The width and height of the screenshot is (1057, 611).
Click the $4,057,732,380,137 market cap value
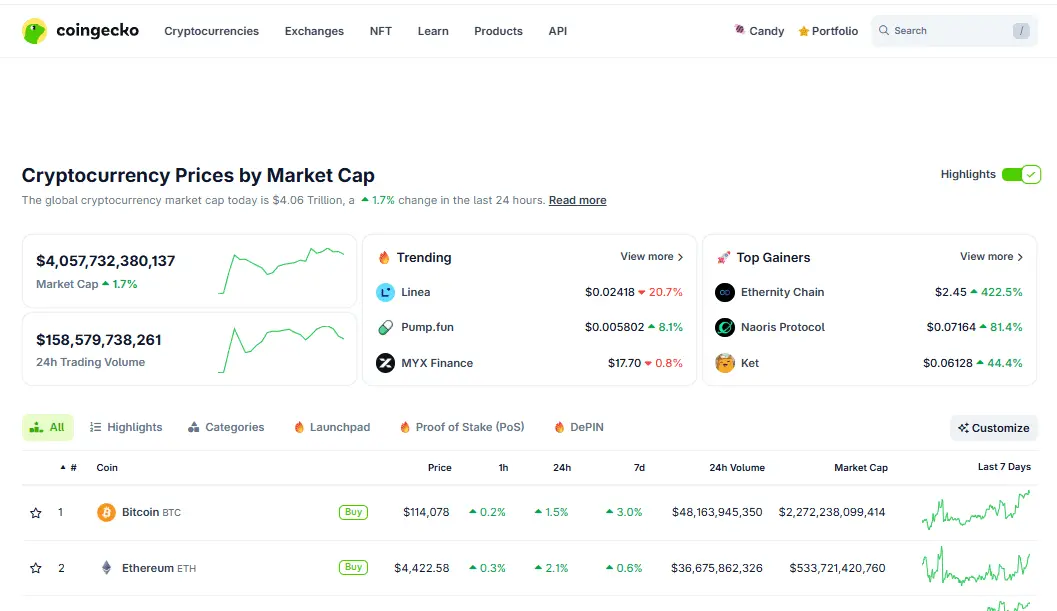click(106, 261)
